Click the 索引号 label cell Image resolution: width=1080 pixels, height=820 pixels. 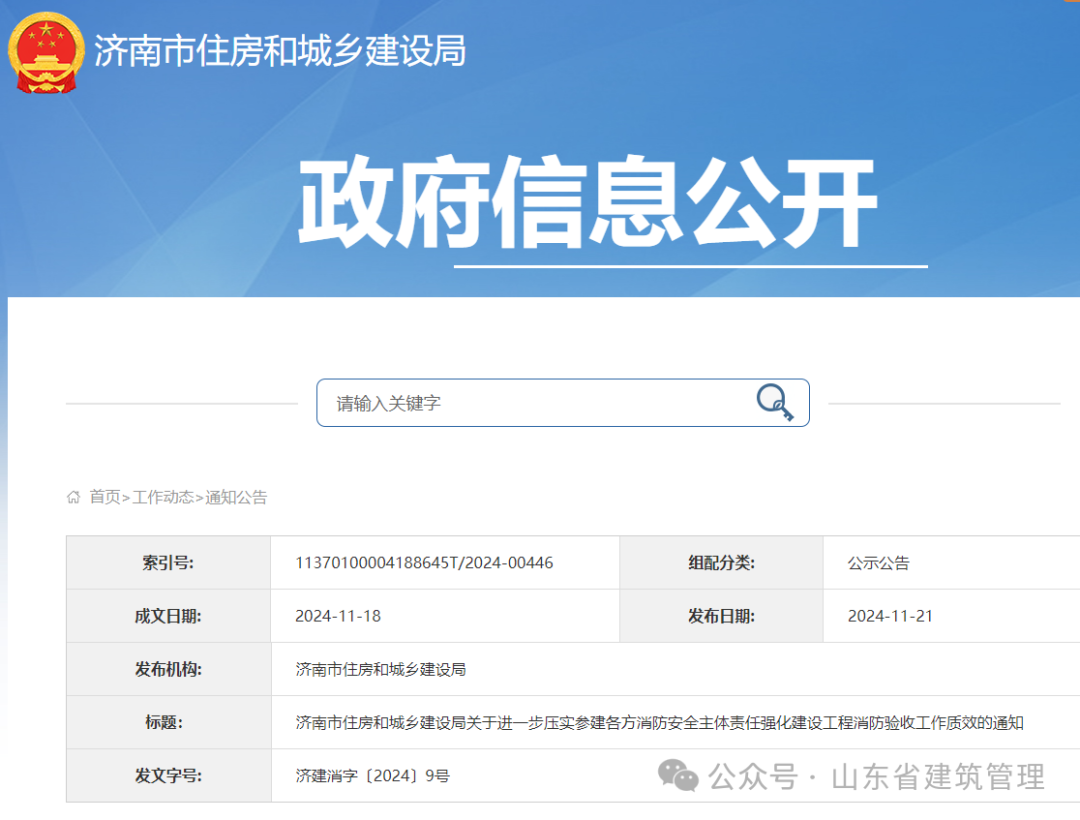(168, 562)
